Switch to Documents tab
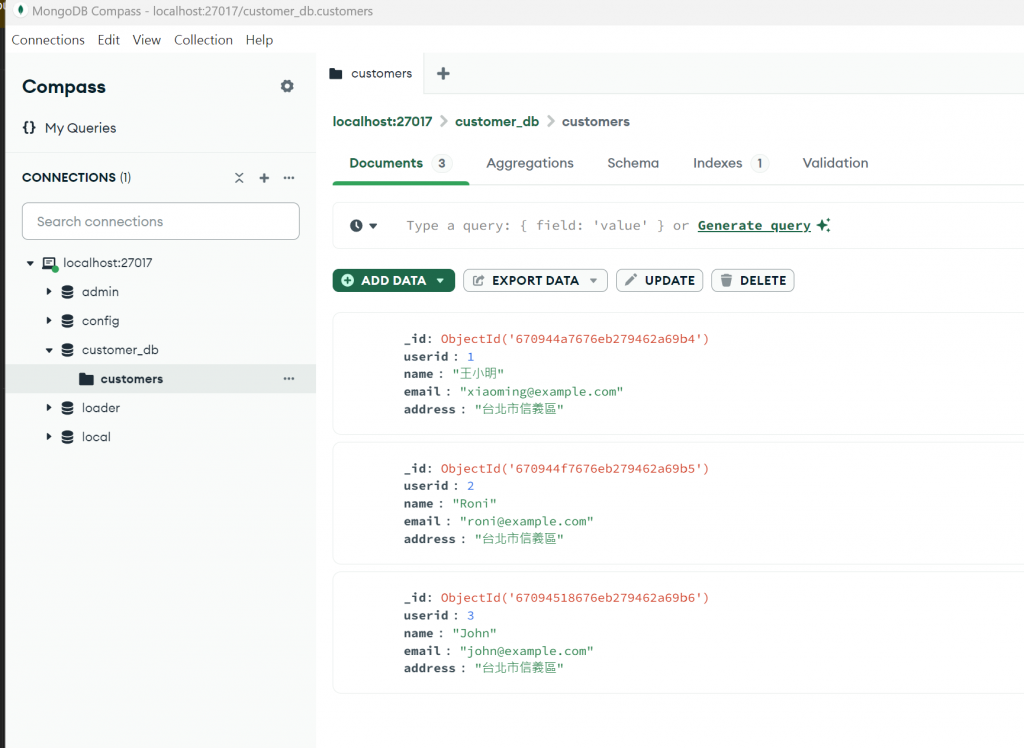The height and width of the screenshot is (748, 1024). [x=400, y=163]
